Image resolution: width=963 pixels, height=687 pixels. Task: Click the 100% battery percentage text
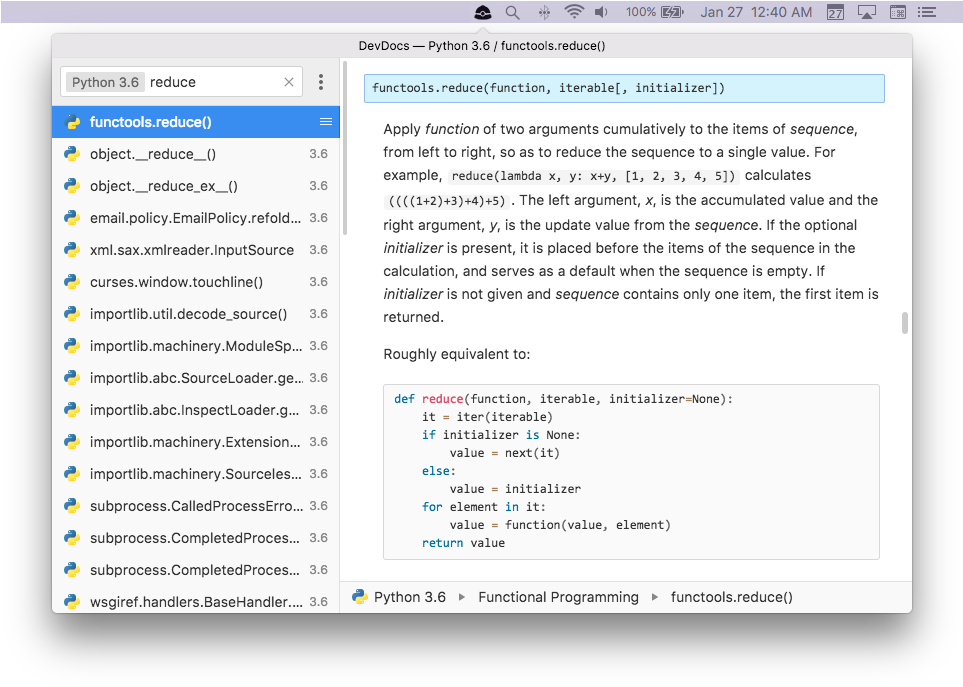point(641,12)
